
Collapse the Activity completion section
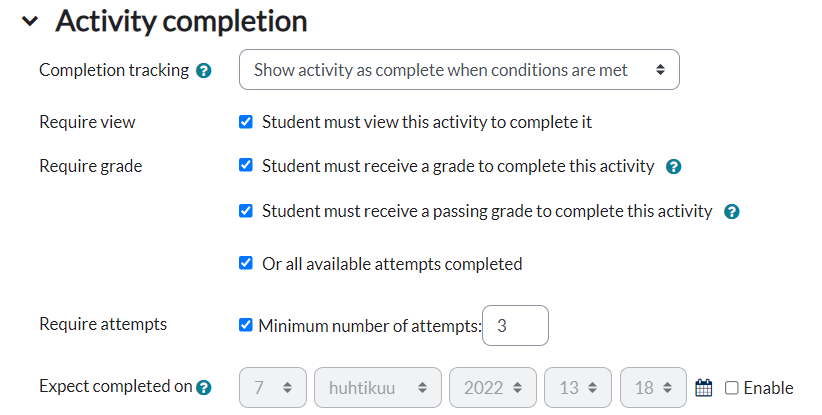30,21
